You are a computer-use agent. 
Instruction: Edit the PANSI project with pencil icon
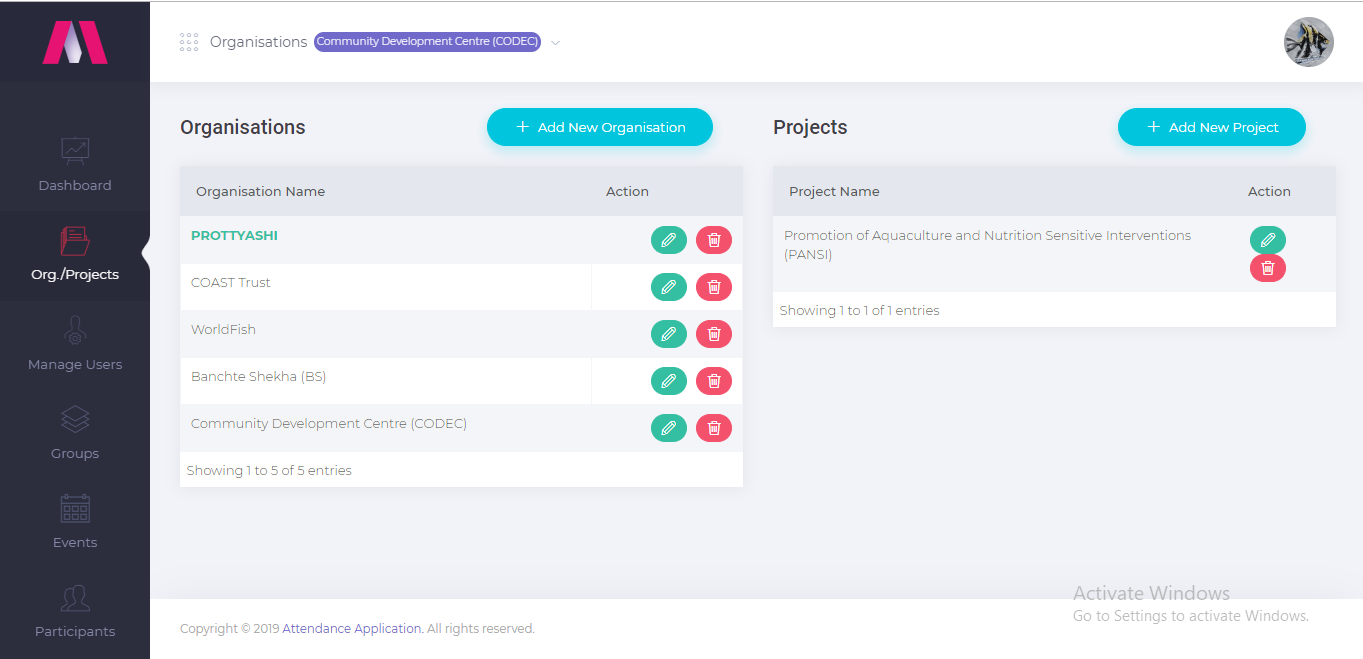[1268, 240]
